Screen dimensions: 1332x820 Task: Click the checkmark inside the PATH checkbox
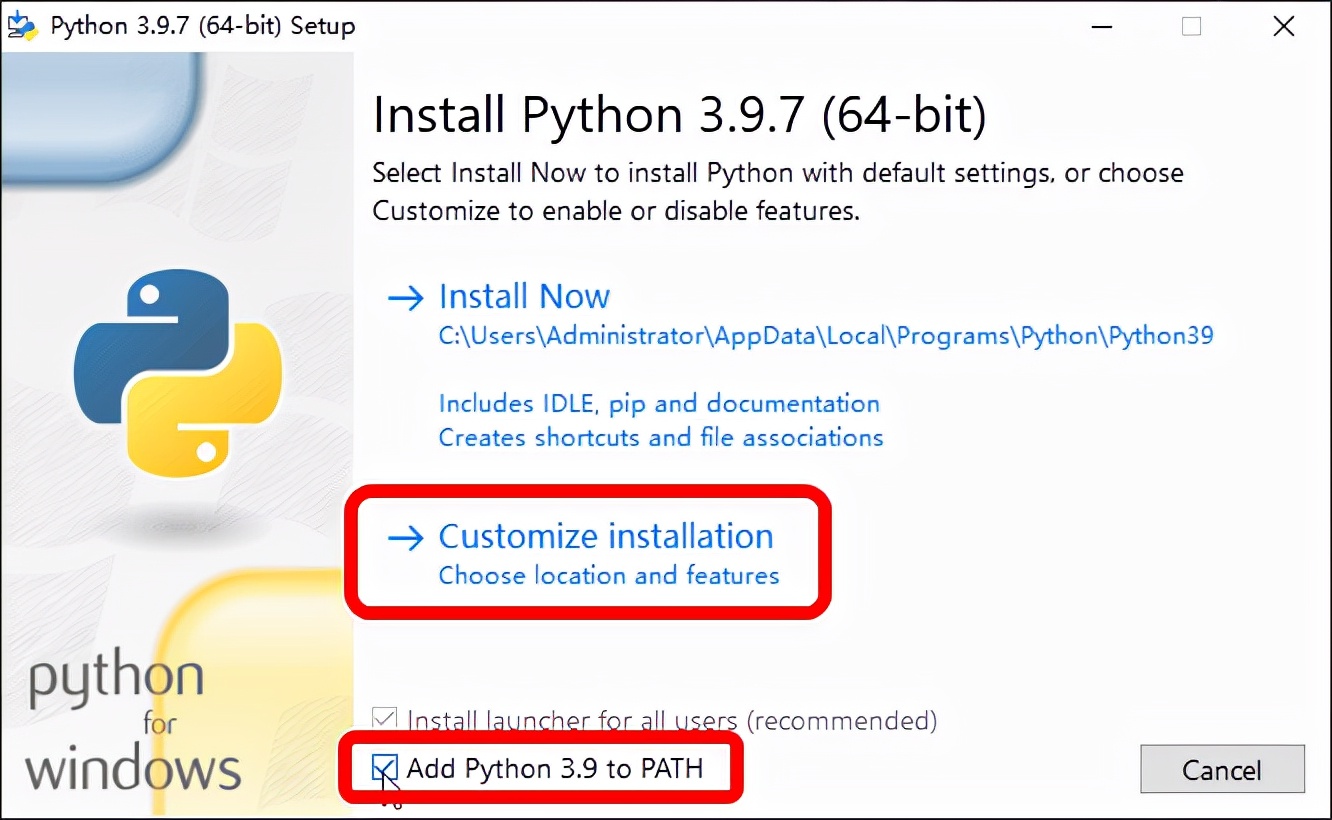383,768
